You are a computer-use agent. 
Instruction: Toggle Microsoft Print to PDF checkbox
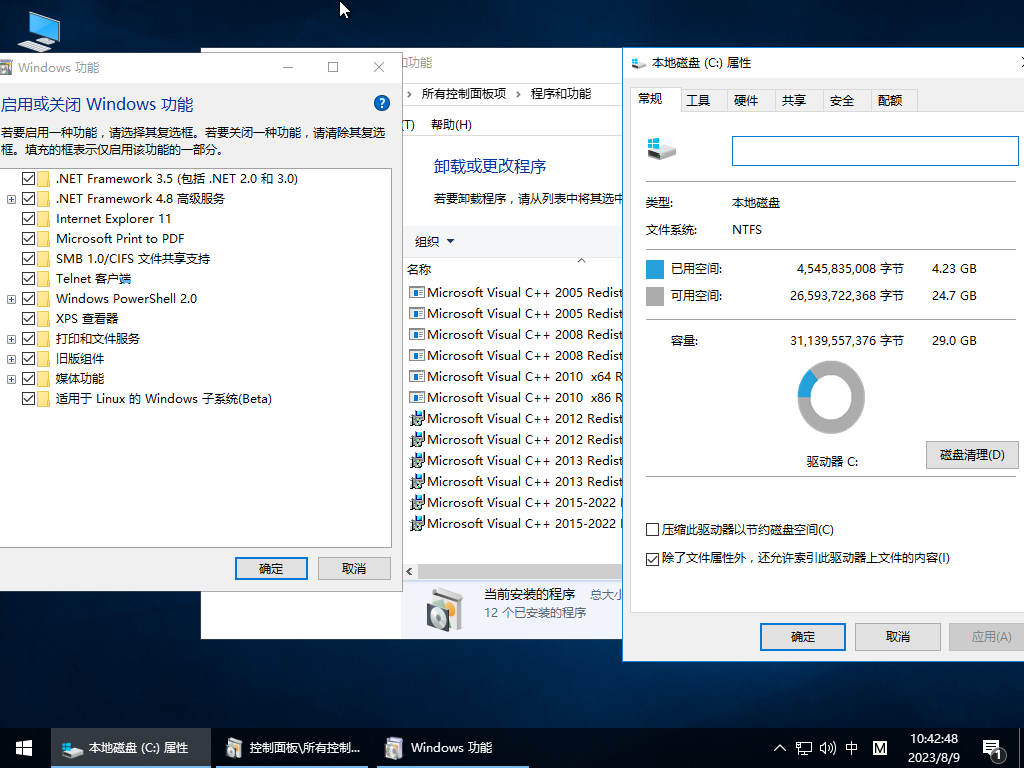click(x=28, y=238)
